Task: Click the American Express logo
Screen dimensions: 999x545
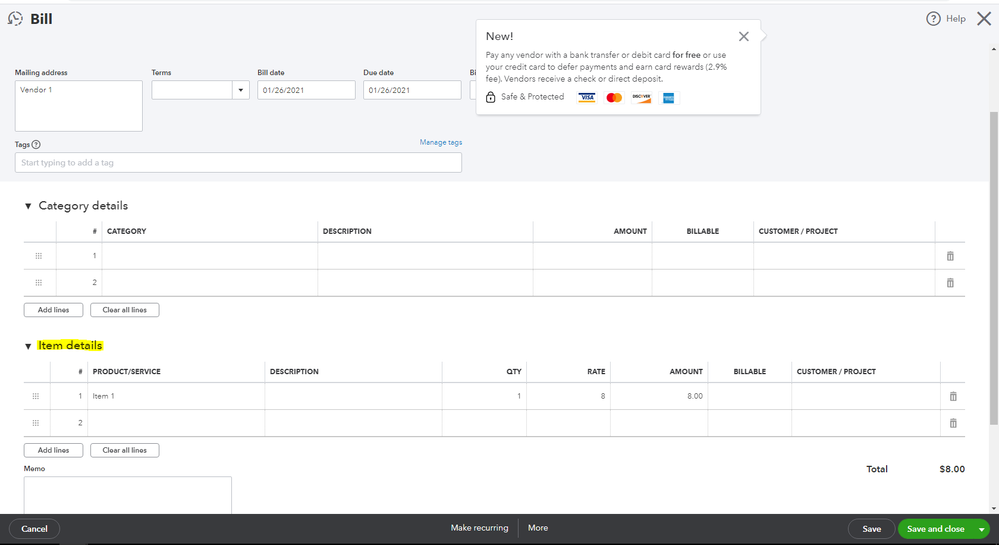Action: pyautogui.click(x=668, y=98)
